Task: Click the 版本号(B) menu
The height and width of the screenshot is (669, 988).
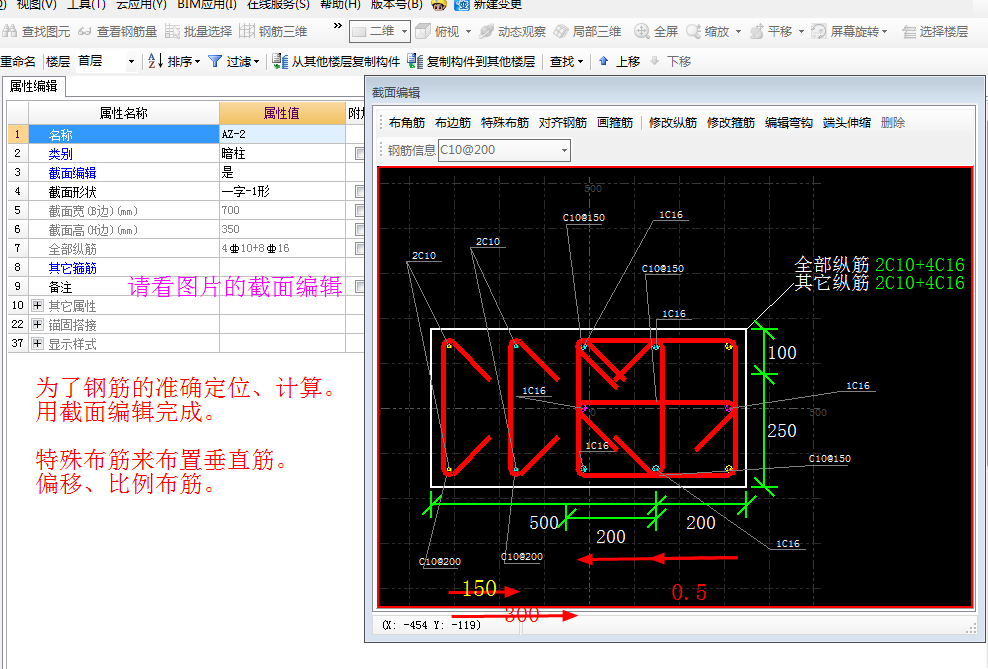Action: (x=396, y=4)
